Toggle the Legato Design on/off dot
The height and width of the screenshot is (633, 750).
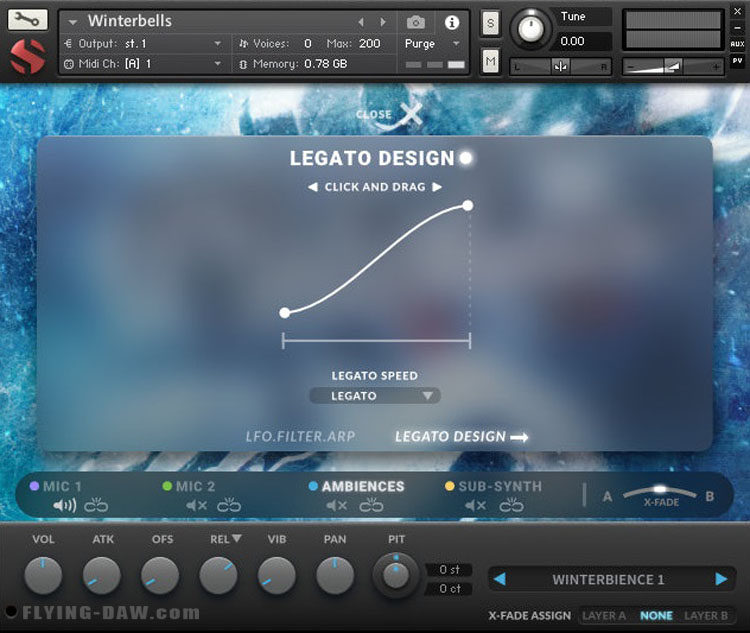465,158
